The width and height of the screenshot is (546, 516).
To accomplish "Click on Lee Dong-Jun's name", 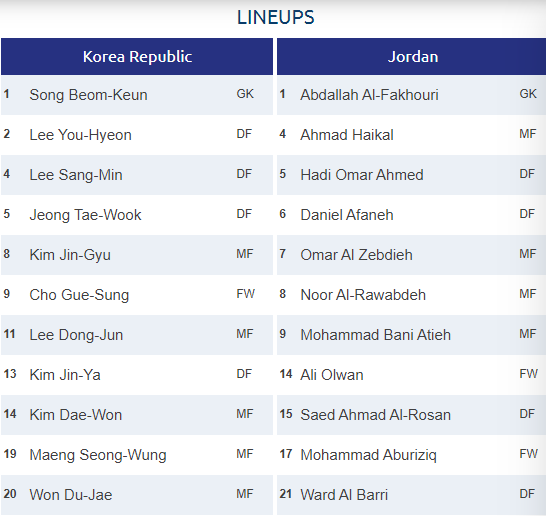I will point(76,335).
